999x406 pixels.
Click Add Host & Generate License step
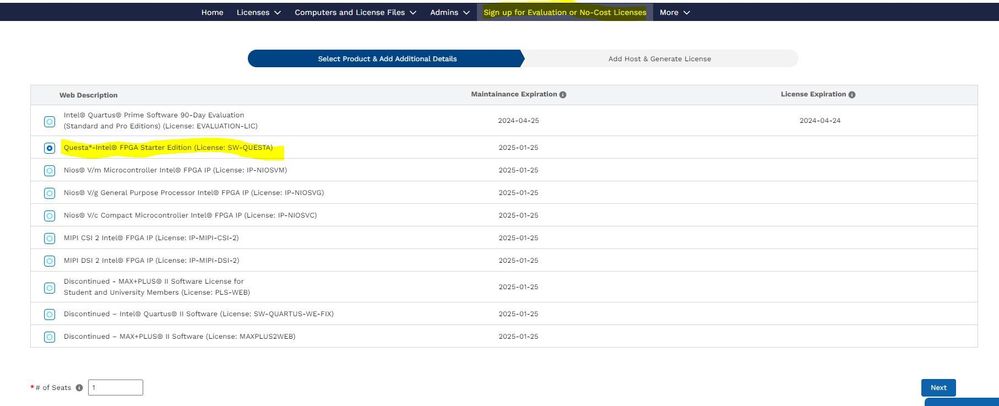coord(660,59)
